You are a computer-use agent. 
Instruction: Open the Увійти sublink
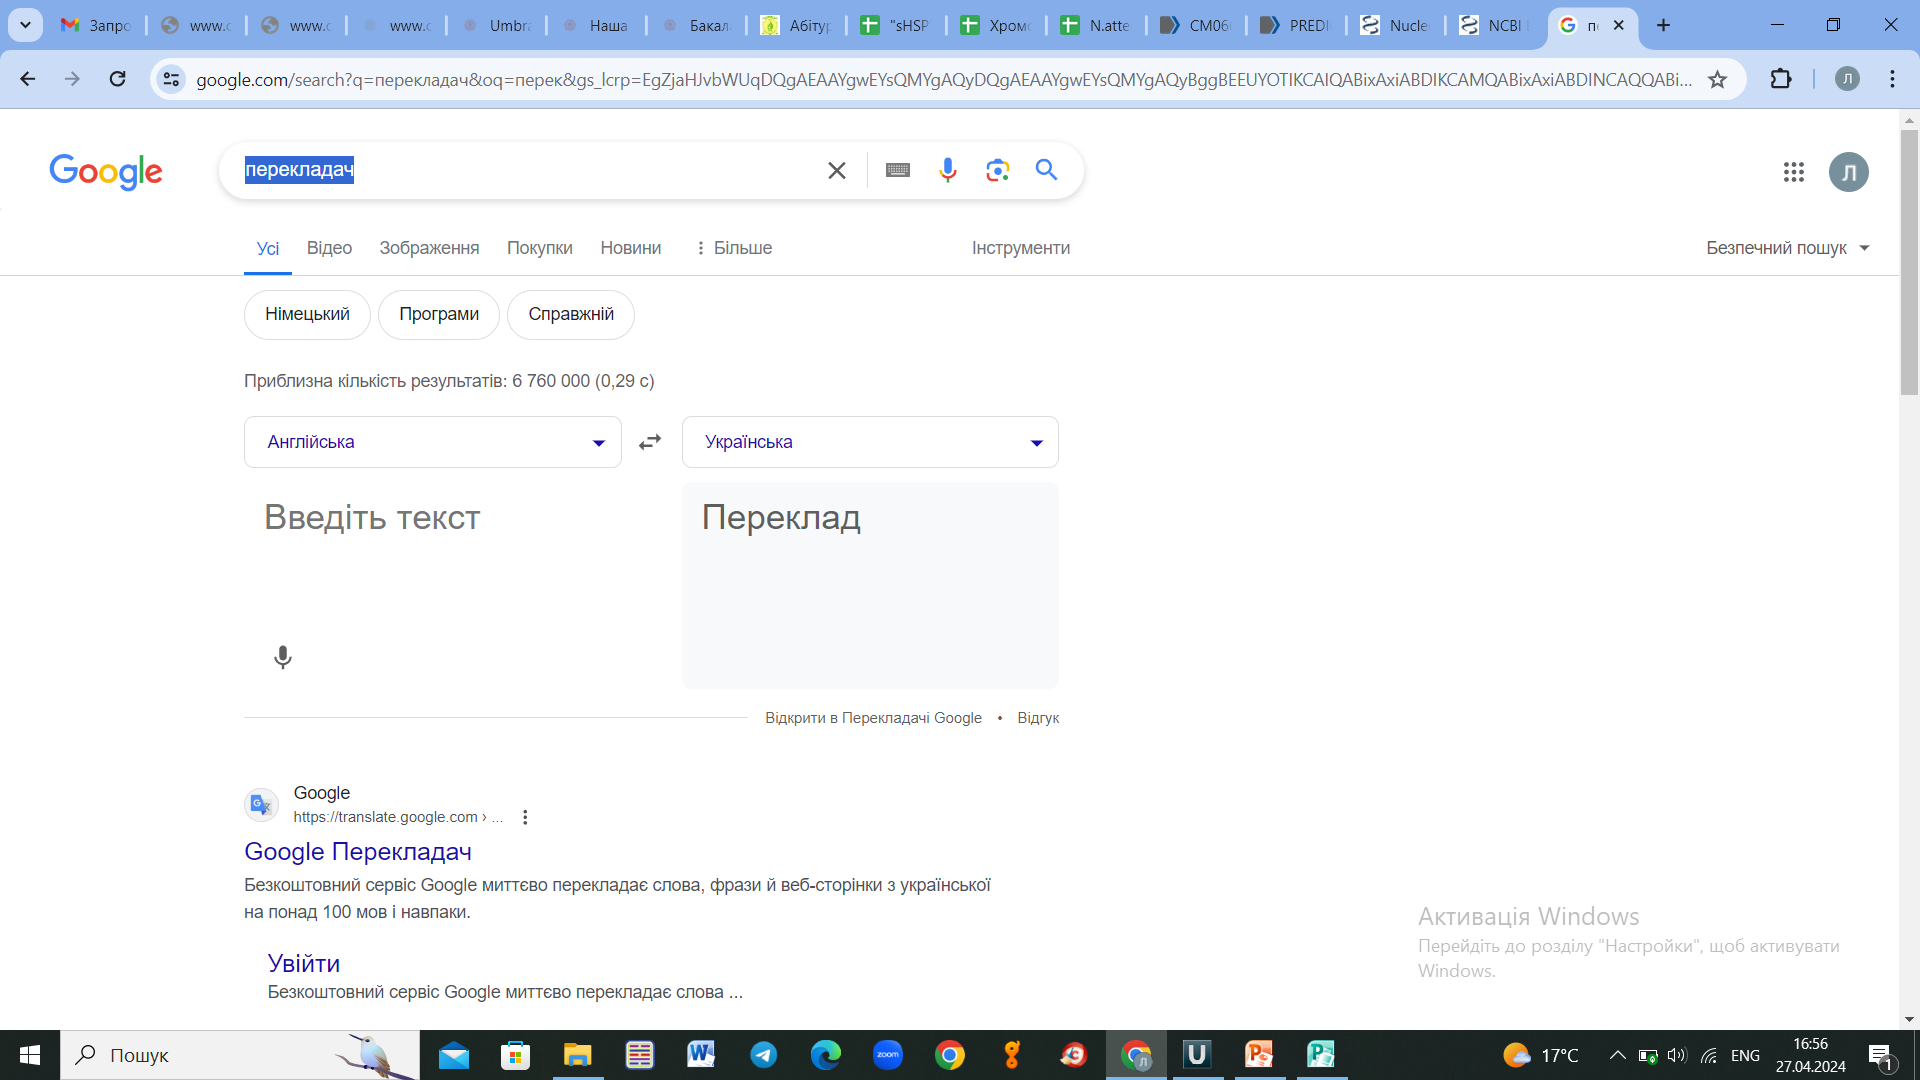304,963
